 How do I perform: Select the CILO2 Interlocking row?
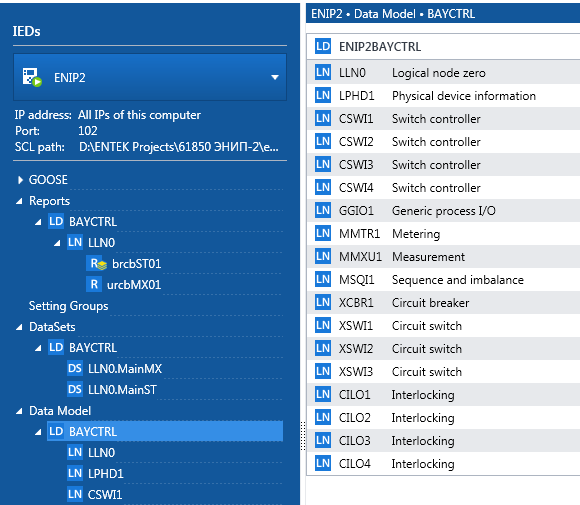(x=443, y=417)
